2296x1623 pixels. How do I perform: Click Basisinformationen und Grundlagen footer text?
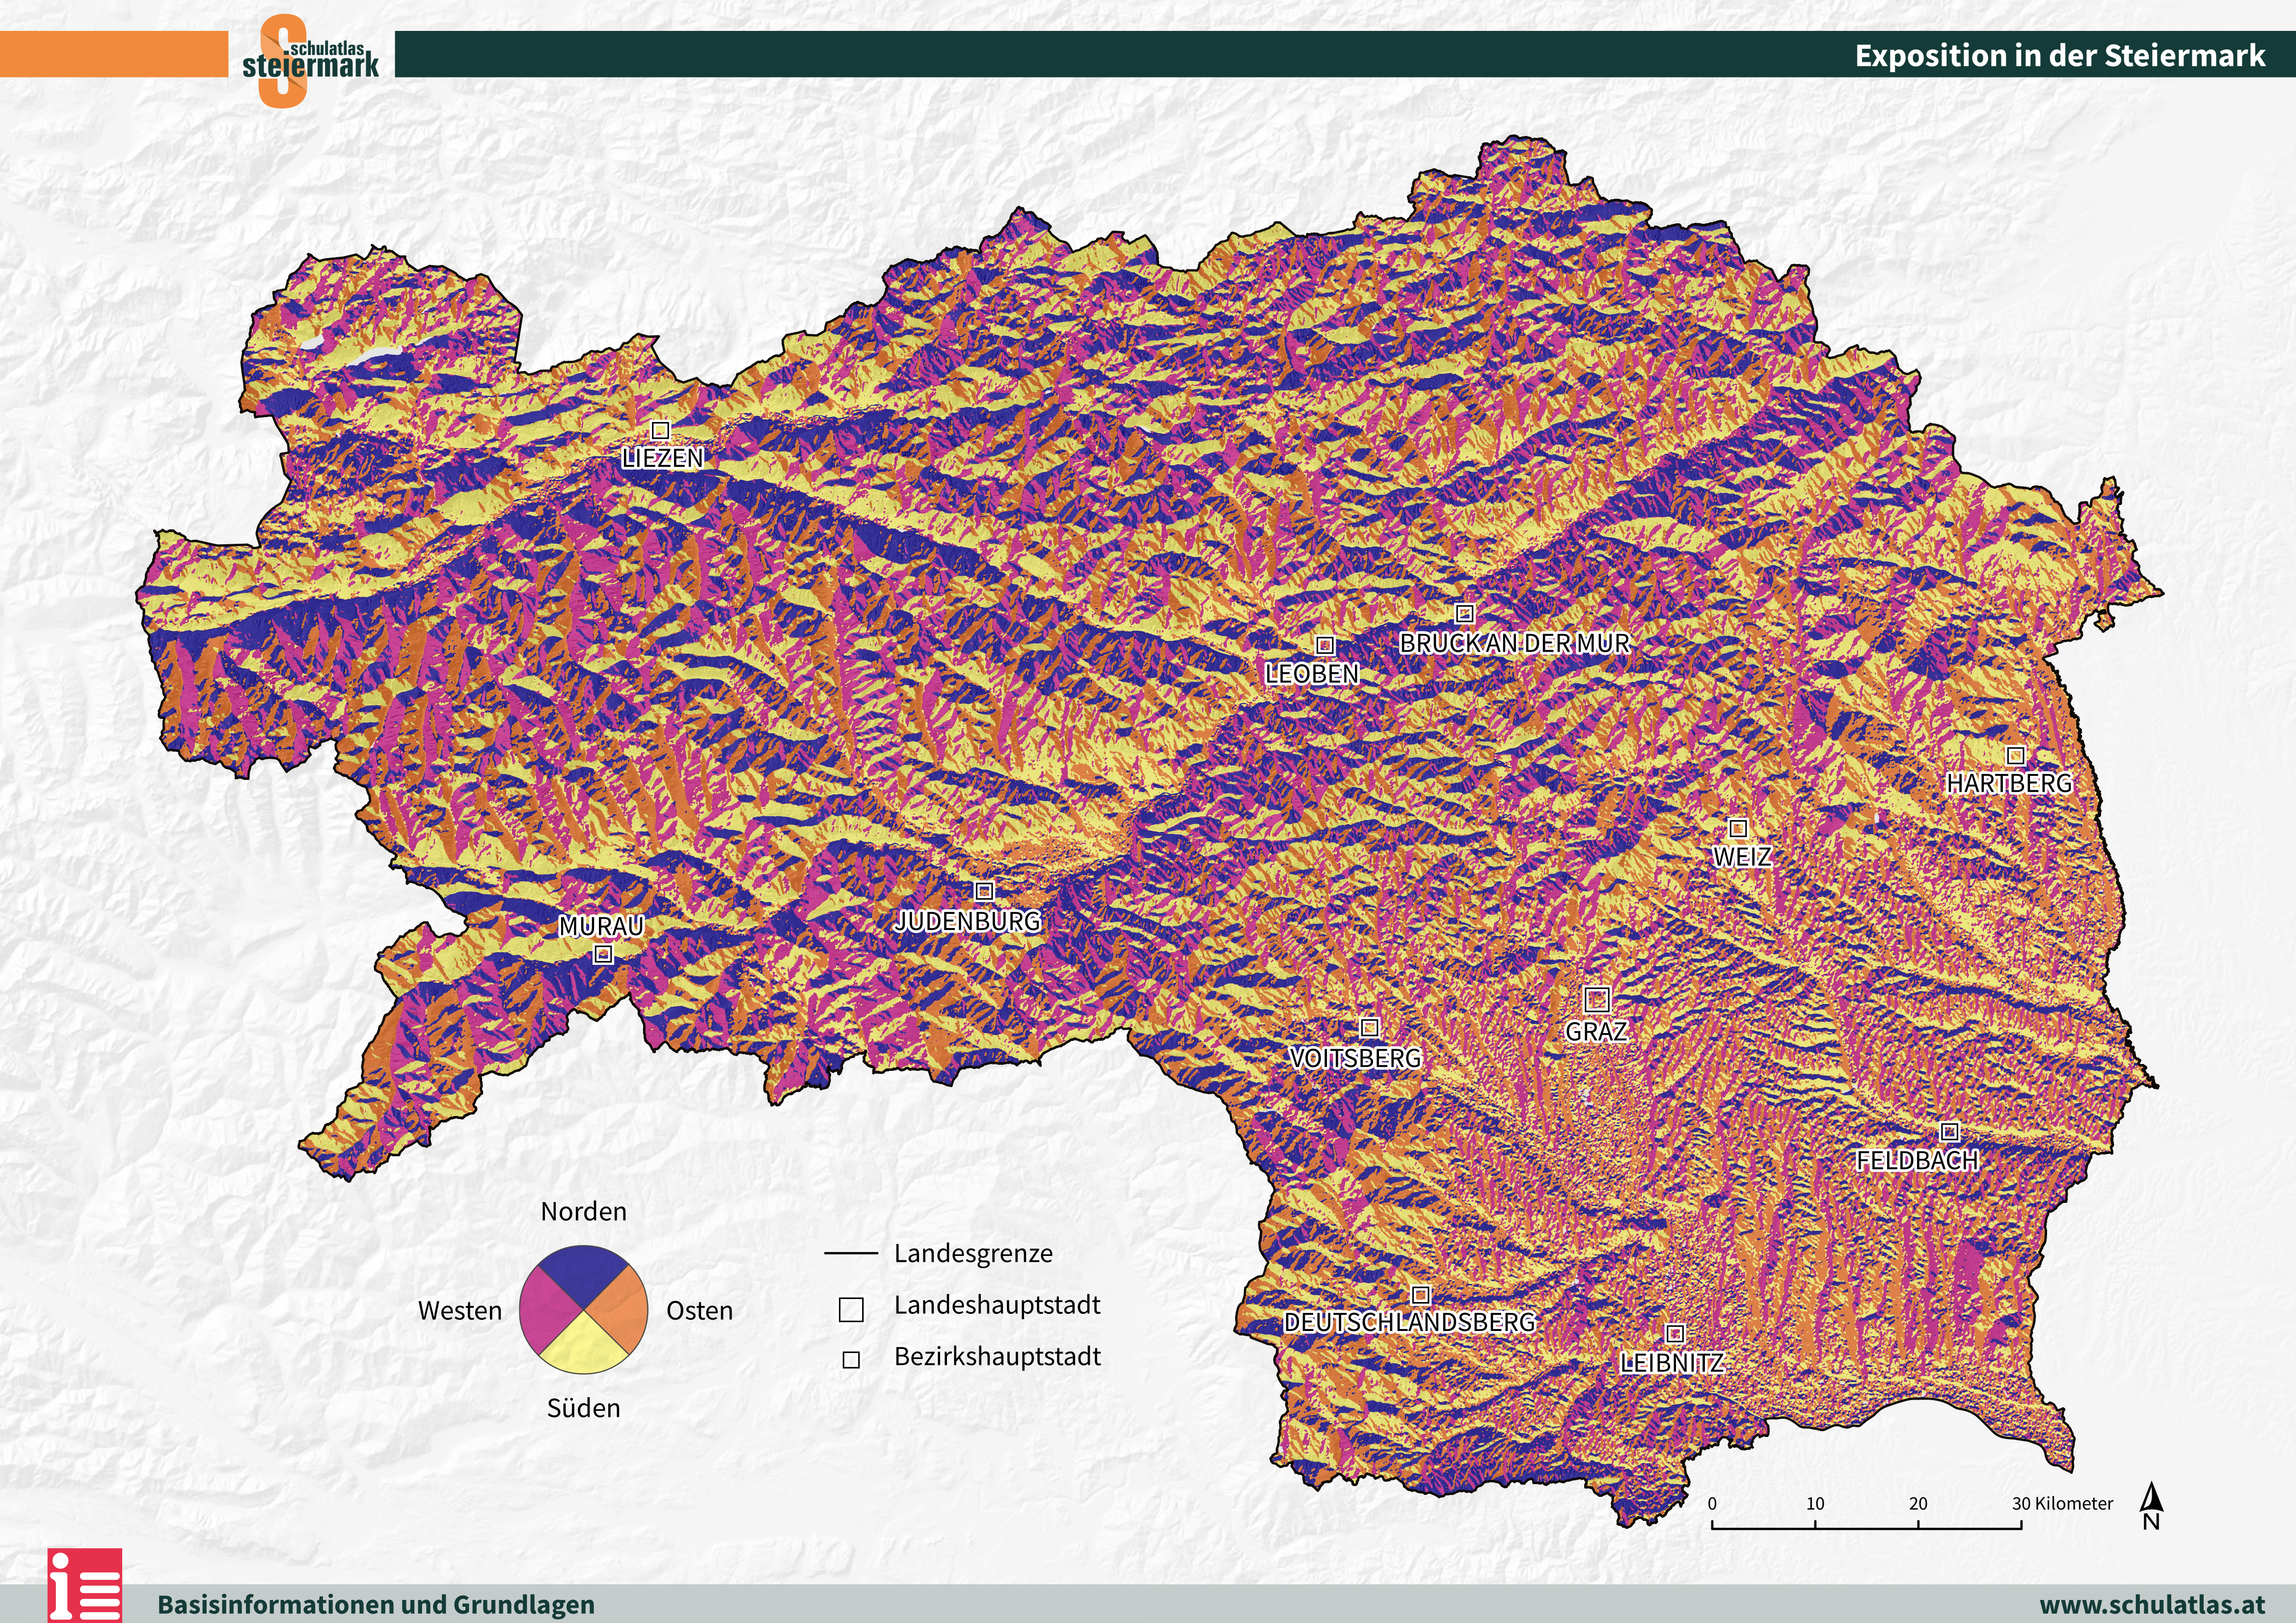pyautogui.click(x=376, y=1605)
